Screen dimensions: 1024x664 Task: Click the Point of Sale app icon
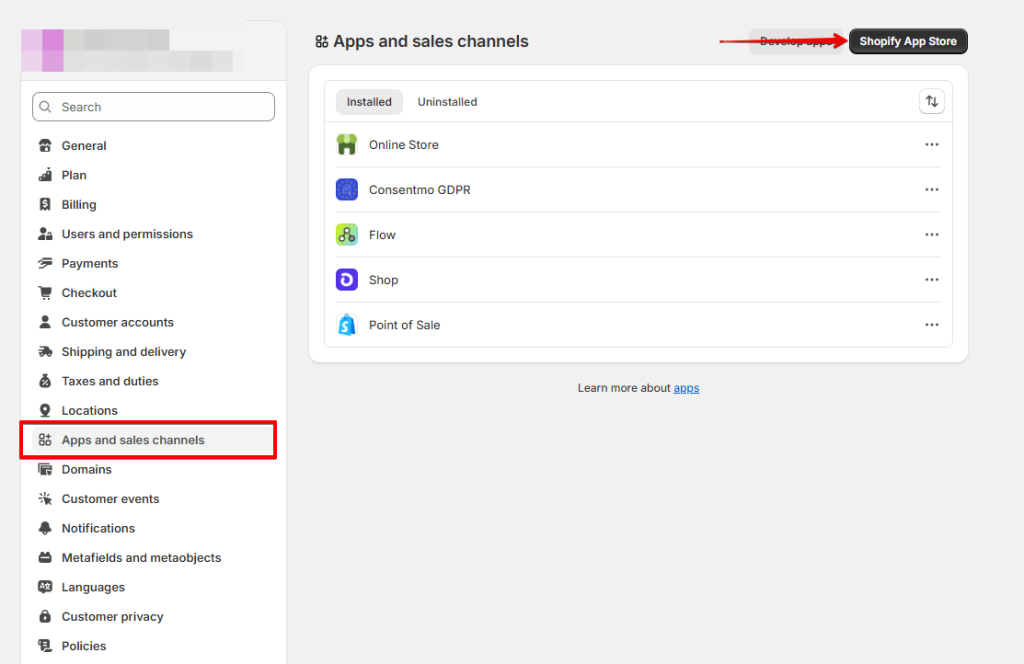tap(347, 324)
